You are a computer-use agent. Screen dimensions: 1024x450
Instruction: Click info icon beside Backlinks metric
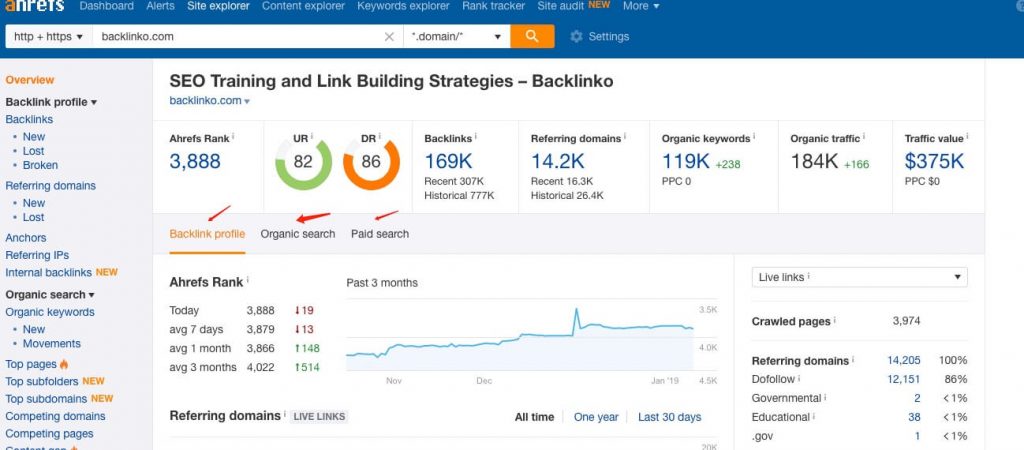475,137
